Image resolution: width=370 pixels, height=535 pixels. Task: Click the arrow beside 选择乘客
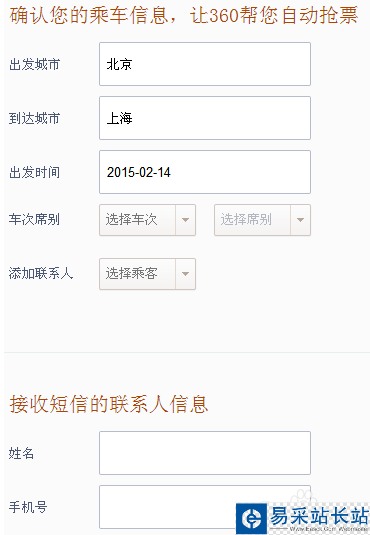(x=185, y=274)
